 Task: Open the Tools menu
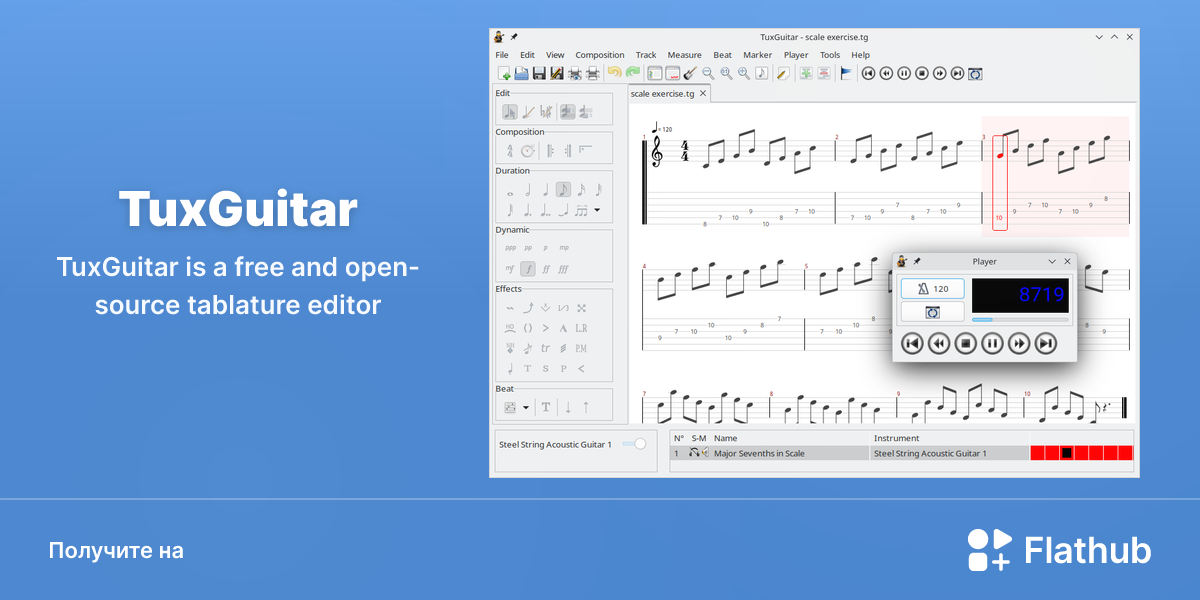pos(830,55)
